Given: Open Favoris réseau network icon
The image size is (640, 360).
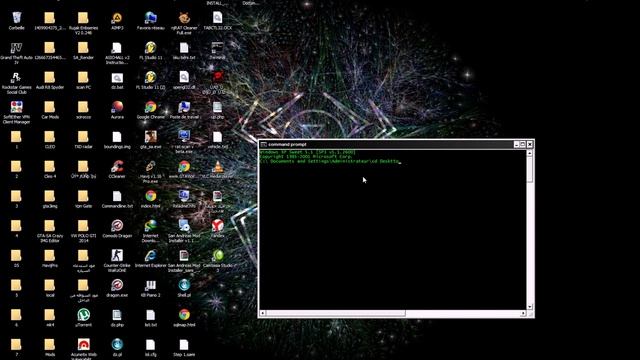Looking at the screenshot, I should point(151,18).
